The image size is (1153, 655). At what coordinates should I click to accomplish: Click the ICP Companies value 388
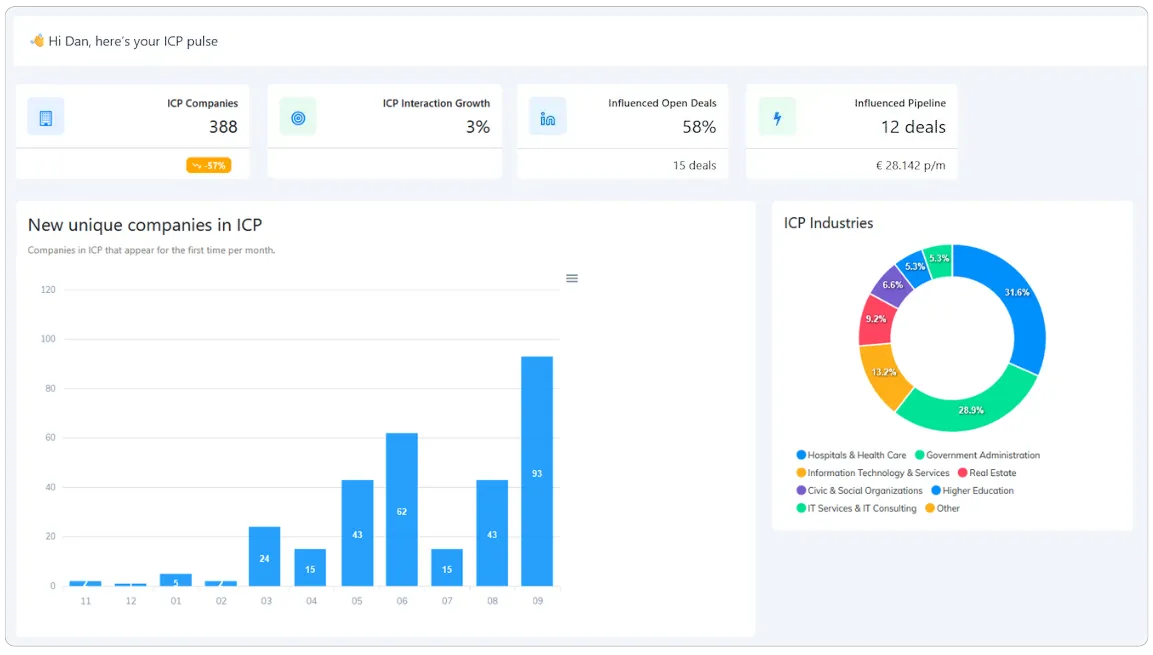223,127
